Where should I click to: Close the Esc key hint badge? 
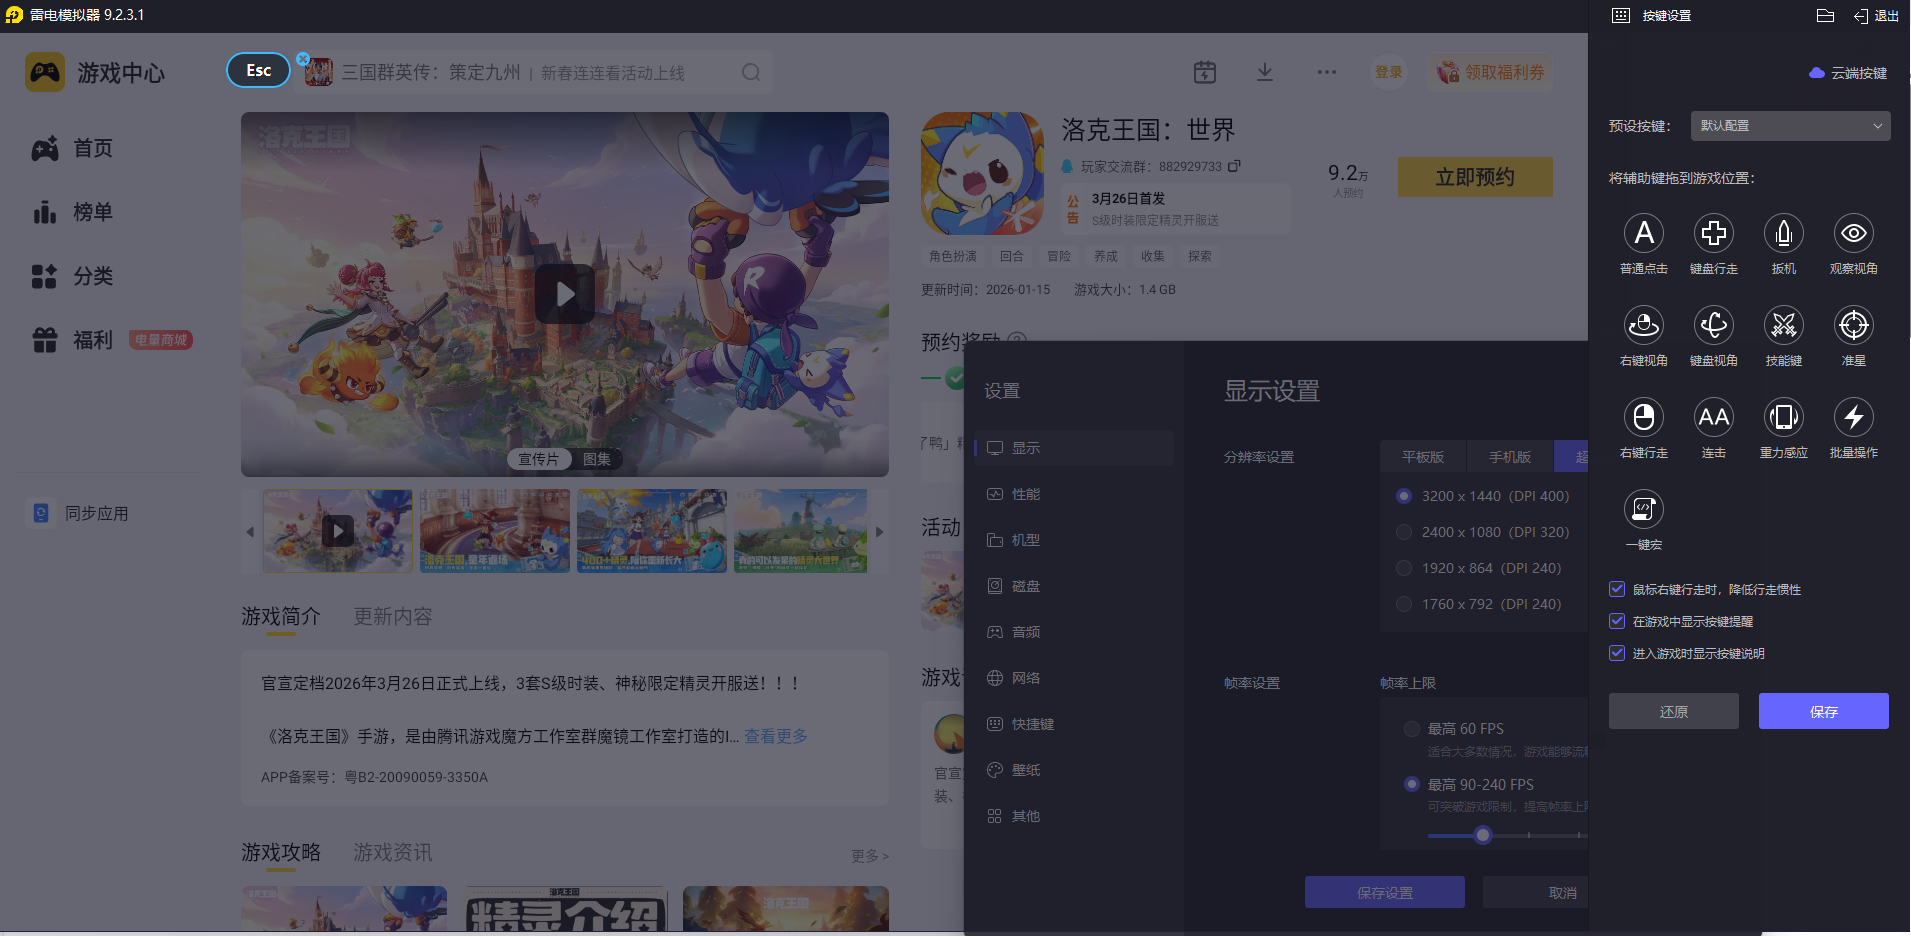pos(303,59)
